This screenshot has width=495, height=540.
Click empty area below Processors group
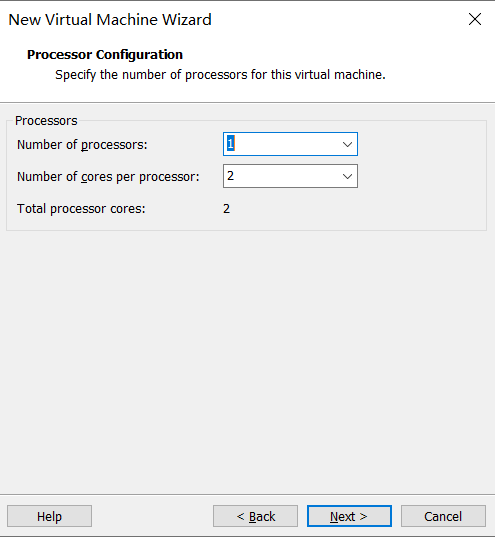(247, 362)
